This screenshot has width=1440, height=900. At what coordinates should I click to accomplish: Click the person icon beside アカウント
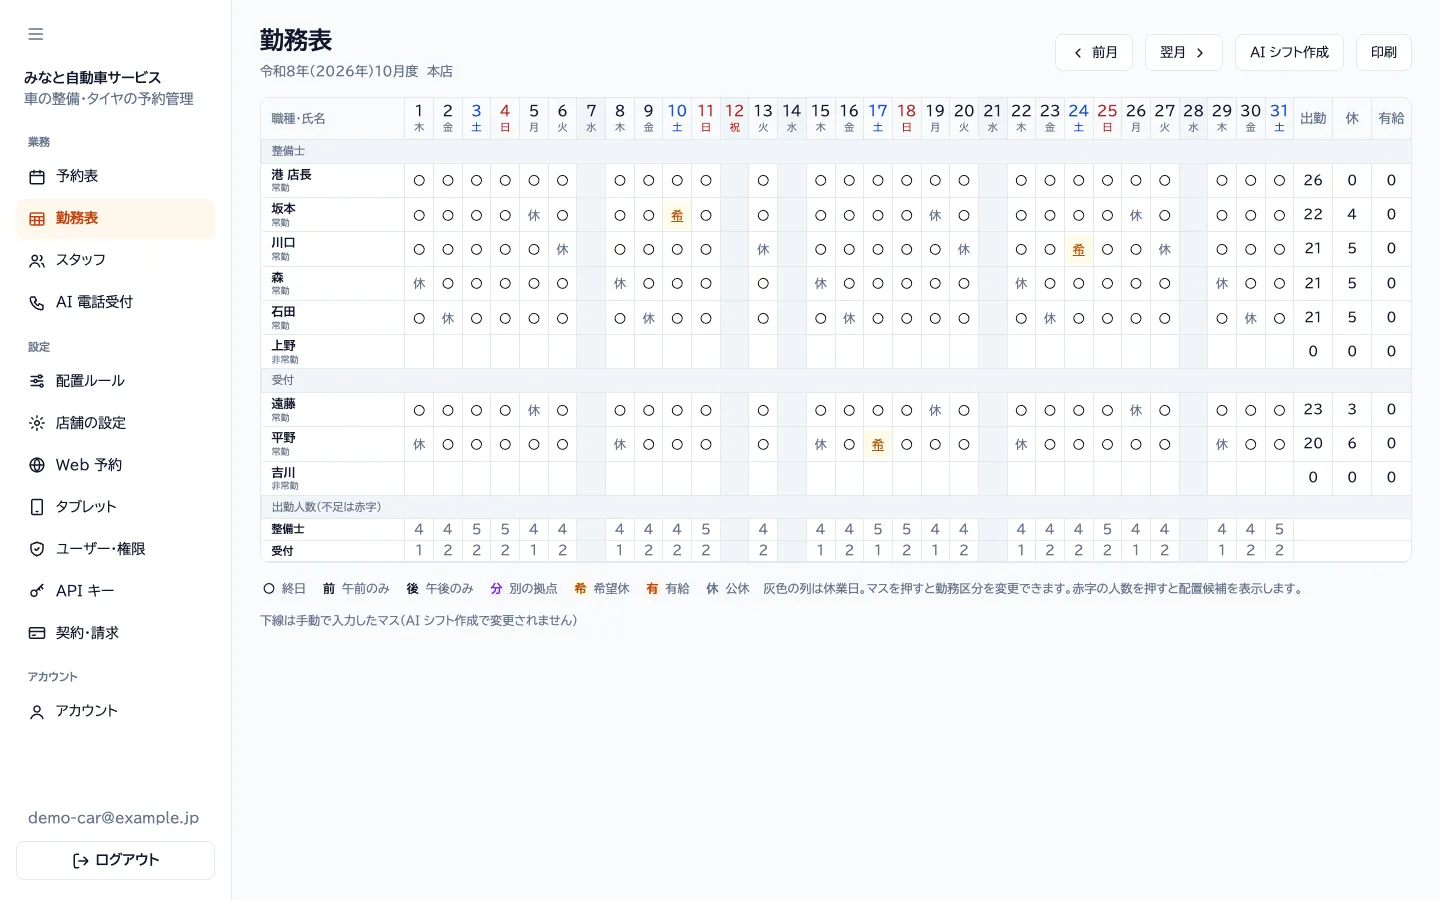point(37,712)
